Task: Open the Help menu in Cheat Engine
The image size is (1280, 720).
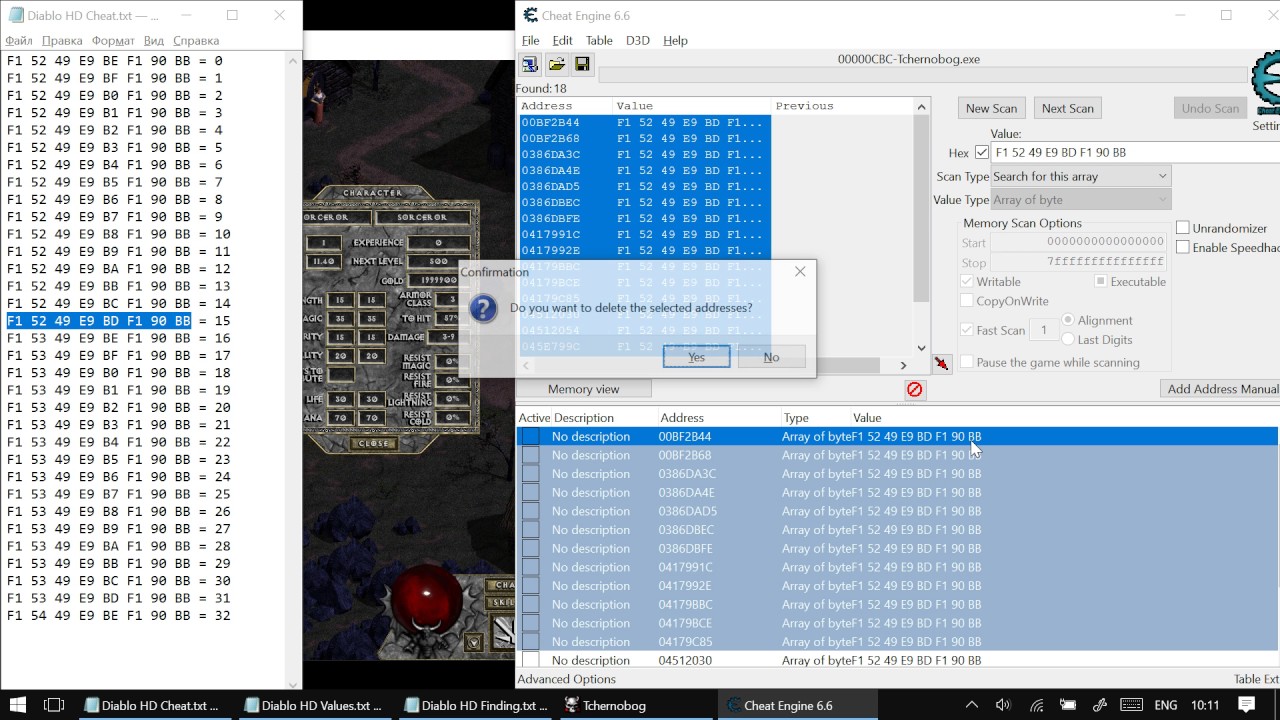Action: 675,40
